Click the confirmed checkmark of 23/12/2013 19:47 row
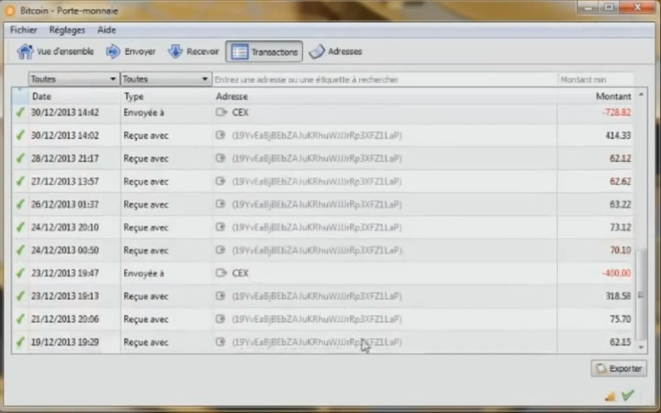 20,273
